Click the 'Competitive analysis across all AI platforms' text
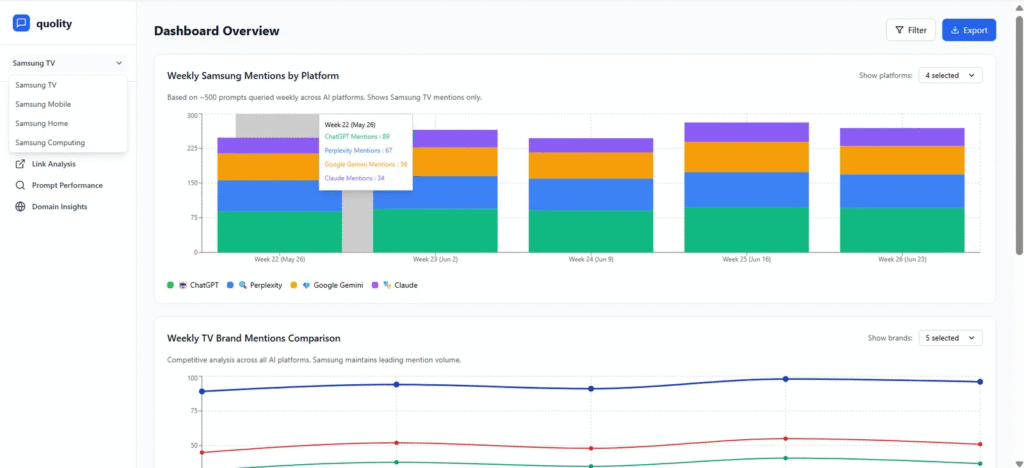 pos(314,360)
